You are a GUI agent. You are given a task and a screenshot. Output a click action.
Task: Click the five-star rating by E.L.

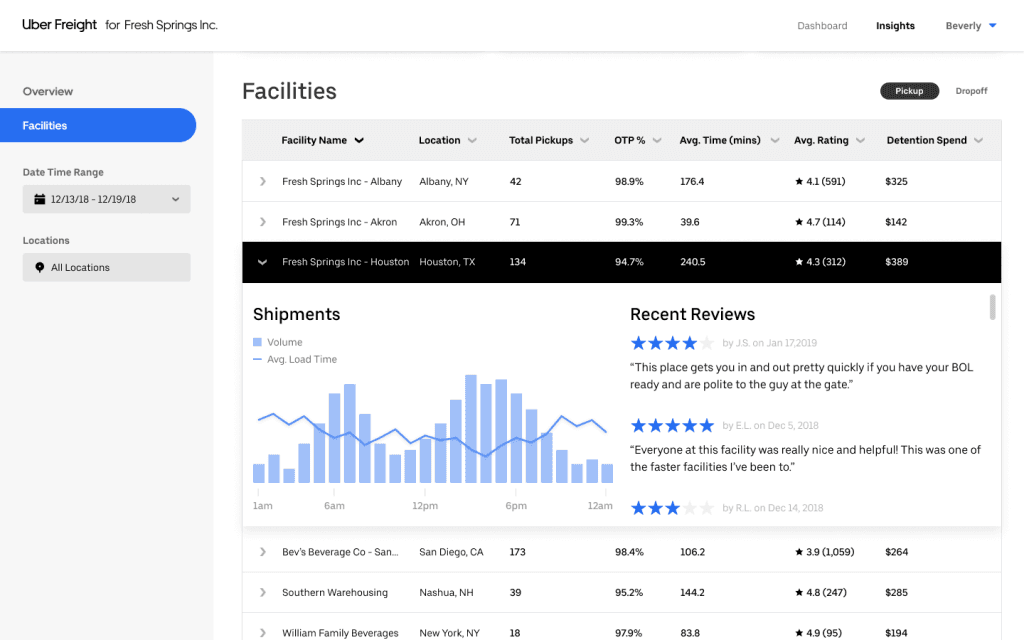point(672,426)
